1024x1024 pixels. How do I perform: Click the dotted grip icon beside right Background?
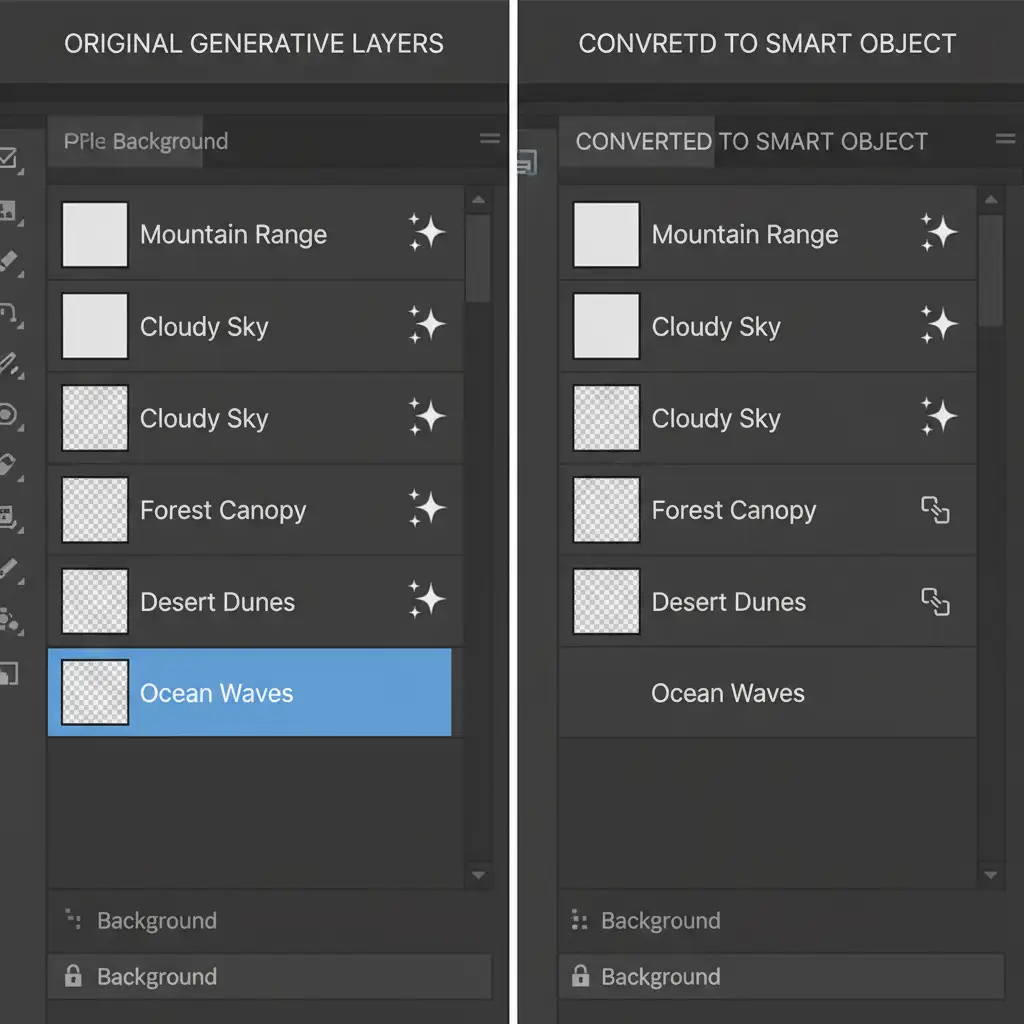pos(578,920)
